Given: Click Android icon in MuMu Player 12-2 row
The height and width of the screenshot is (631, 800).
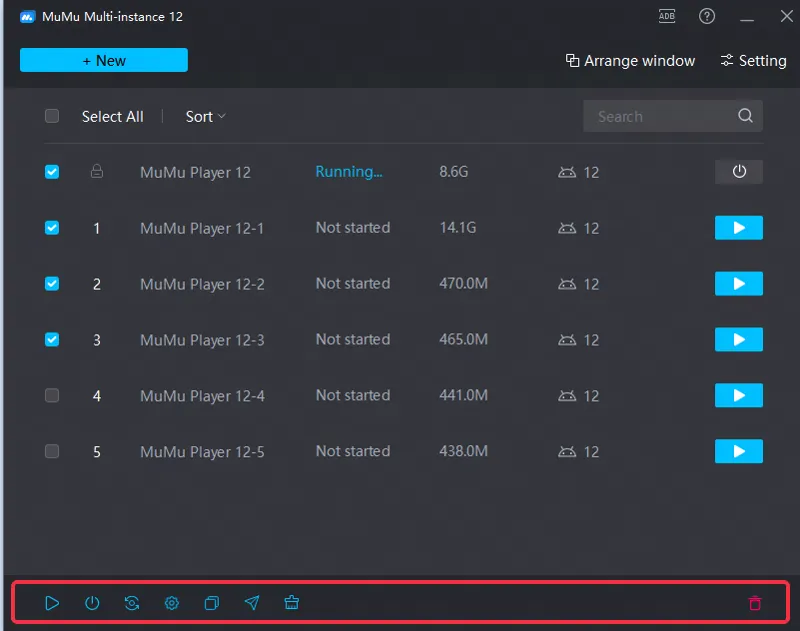Looking at the screenshot, I should click(x=567, y=284).
